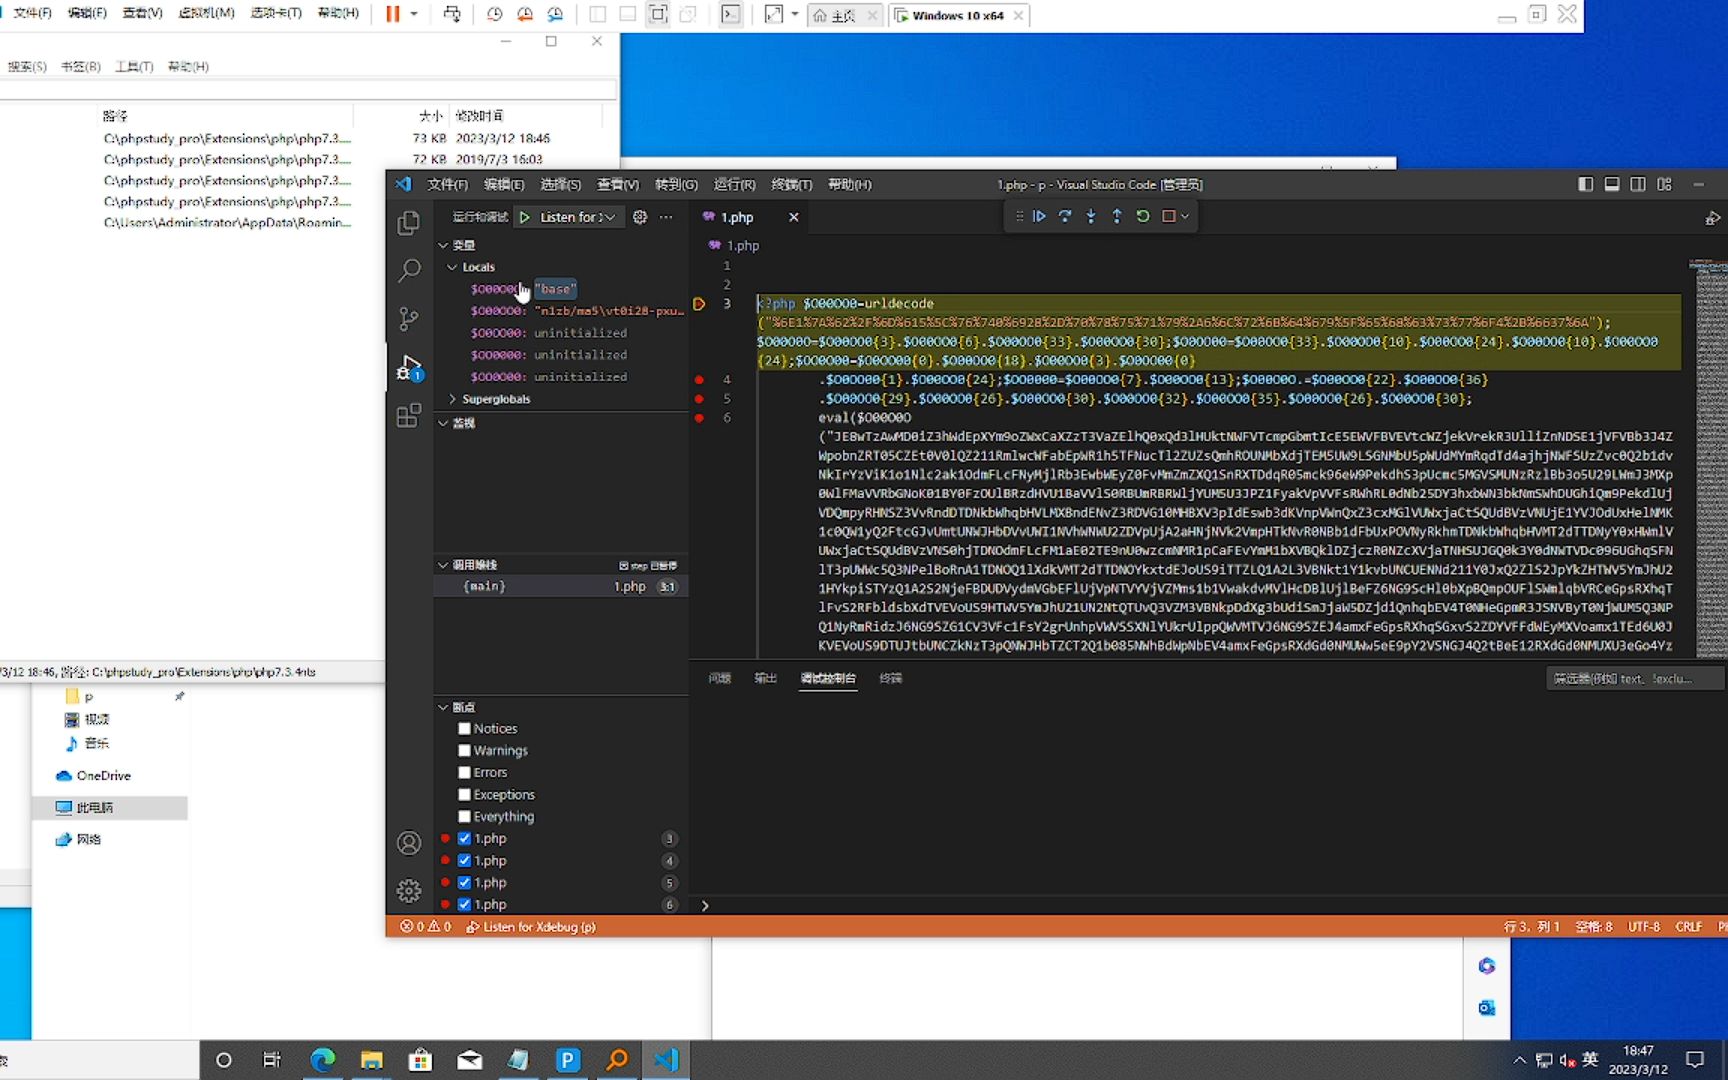Click Listen for Xdebug (p) in status bar
Viewport: 1728px width, 1080px height.
pos(531,927)
